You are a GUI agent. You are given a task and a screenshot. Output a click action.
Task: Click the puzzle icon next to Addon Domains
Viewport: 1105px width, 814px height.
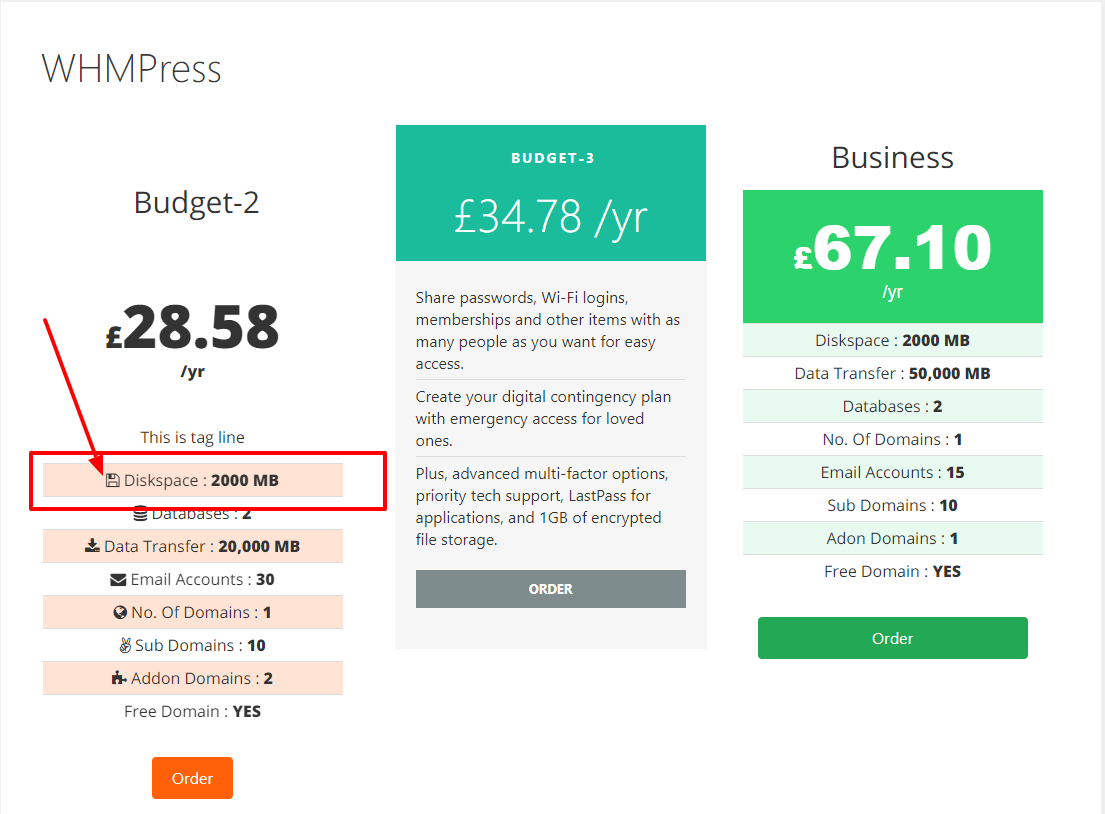coord(119,678)
